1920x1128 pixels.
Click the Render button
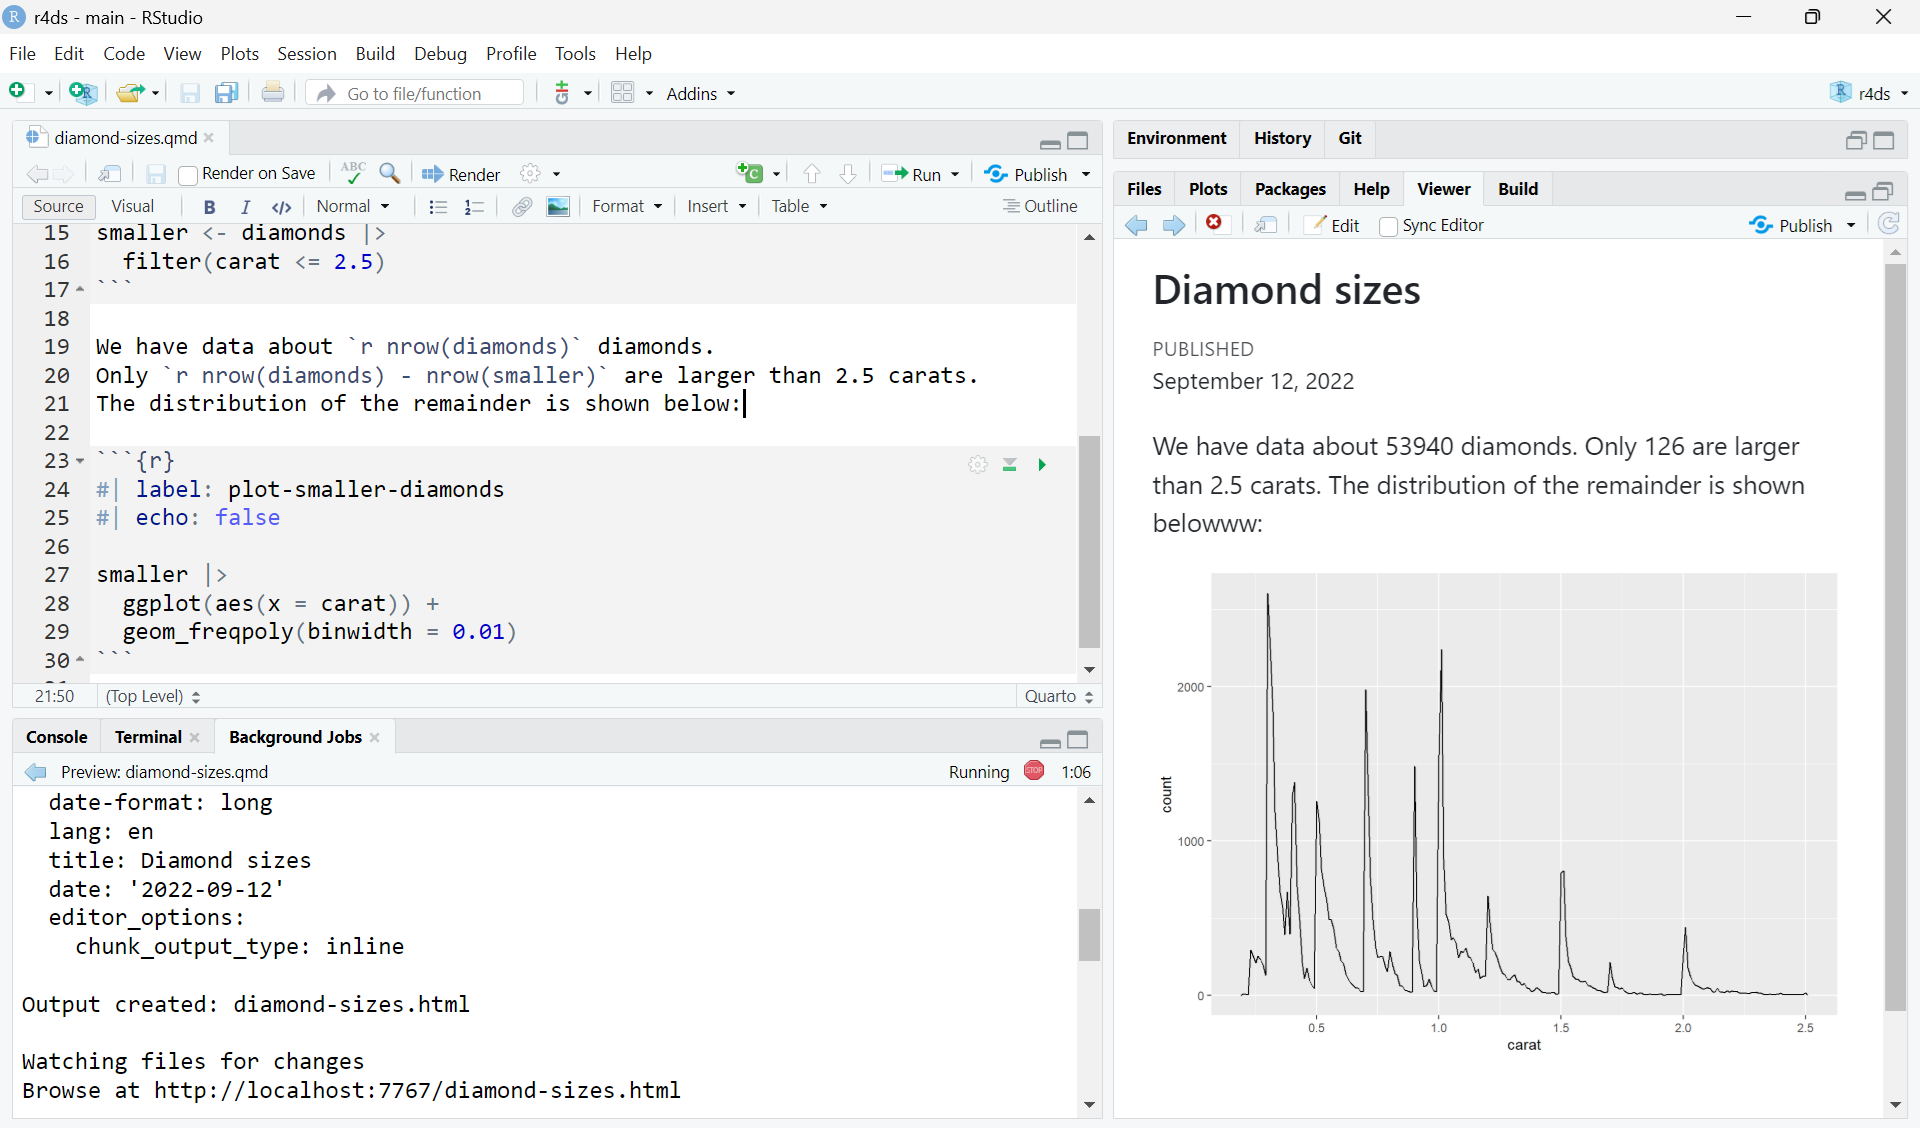coord(461,174)
